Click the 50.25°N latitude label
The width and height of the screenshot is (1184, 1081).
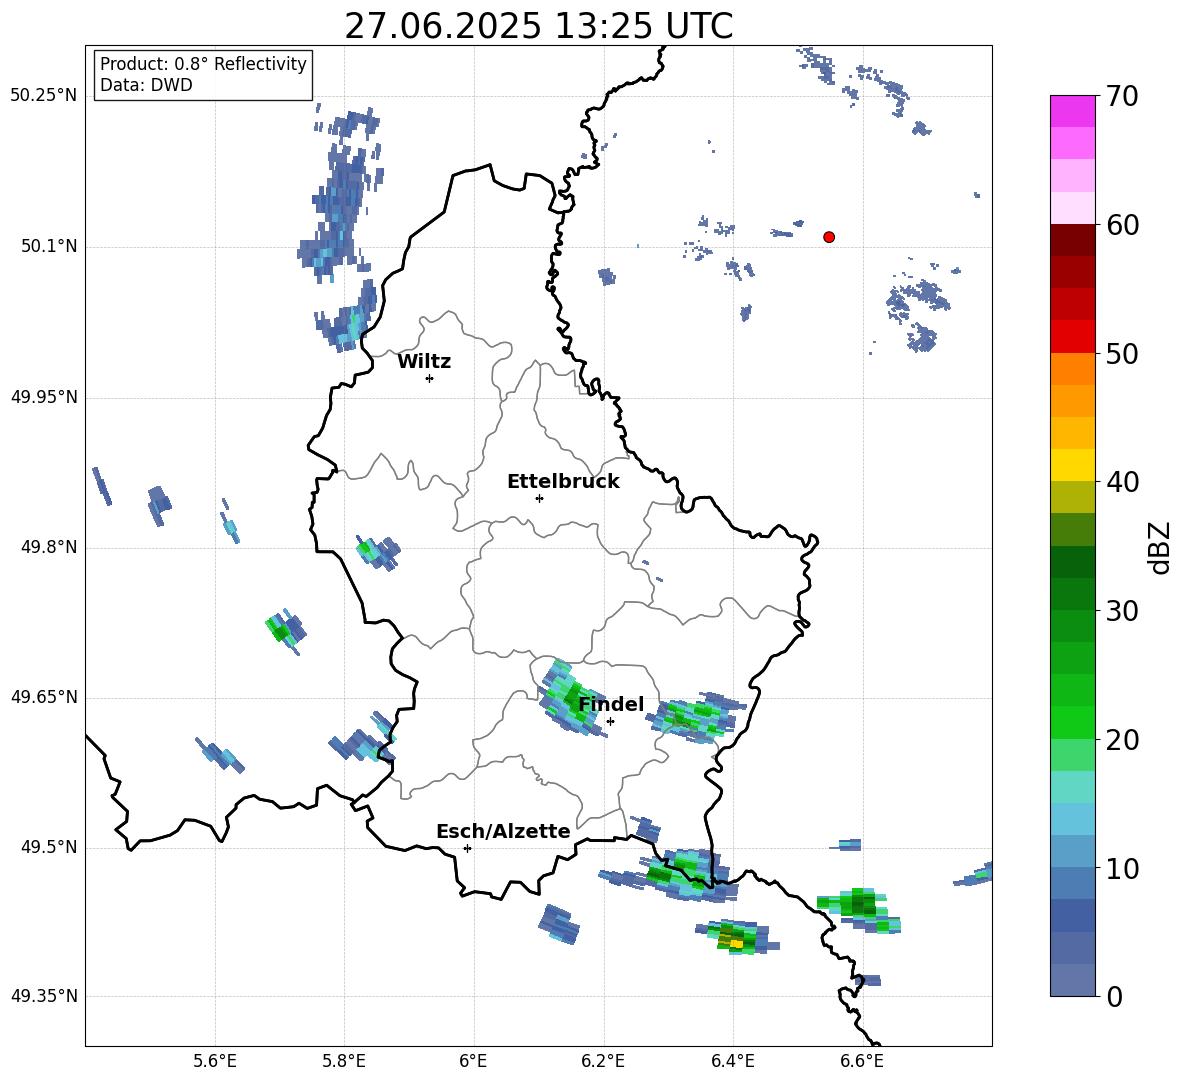point(43,96)
